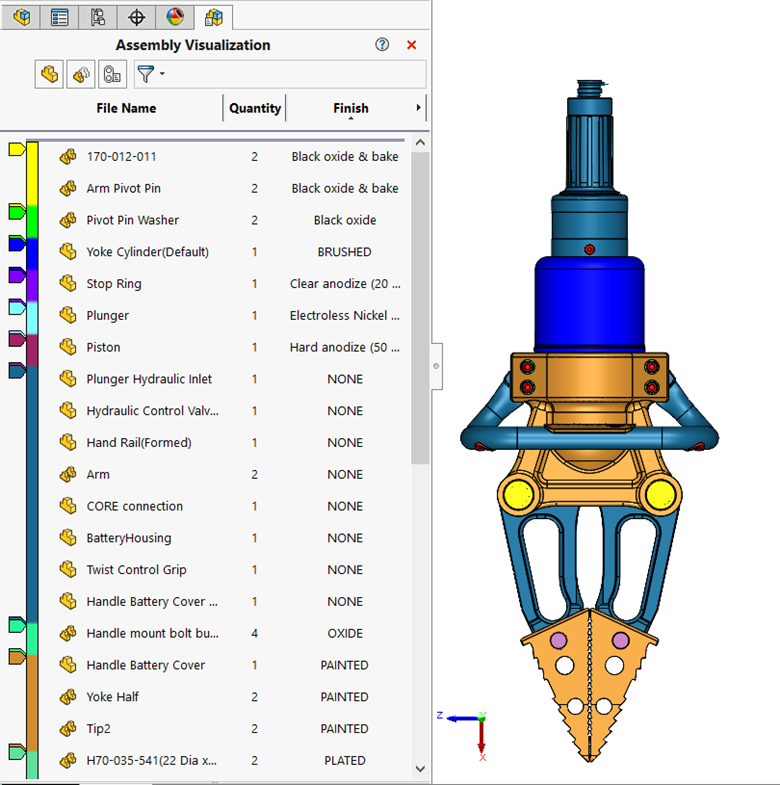Select the orange color slider marker

(x=17, y=657)
